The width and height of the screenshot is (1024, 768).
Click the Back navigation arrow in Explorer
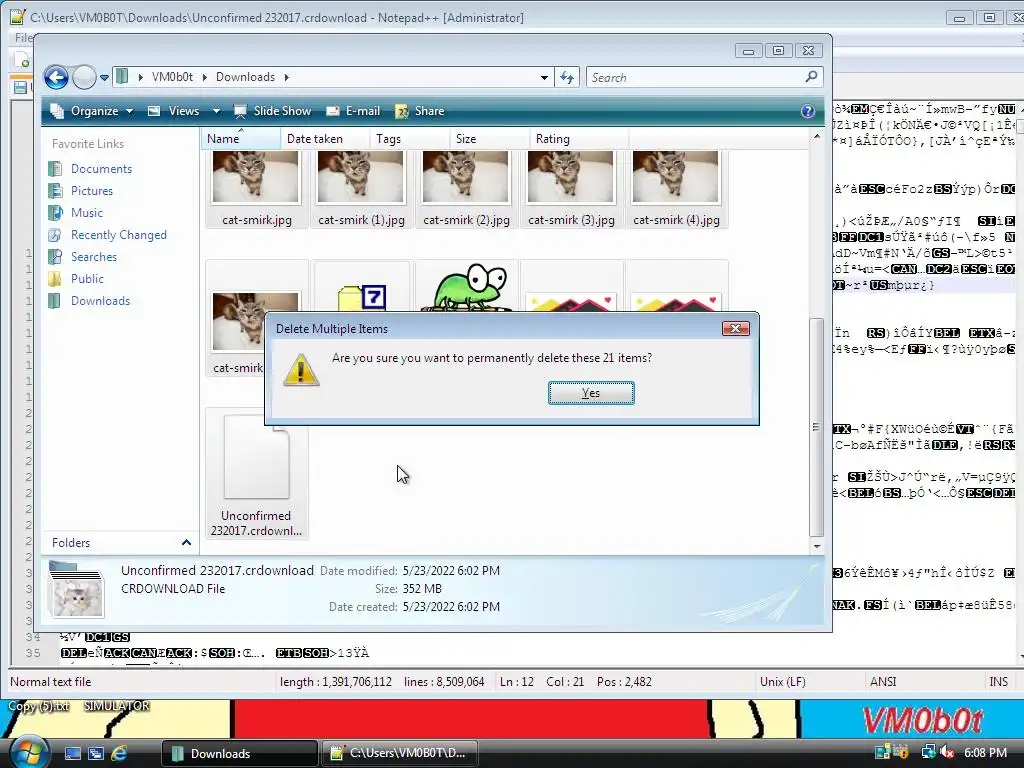click(57, 77)
